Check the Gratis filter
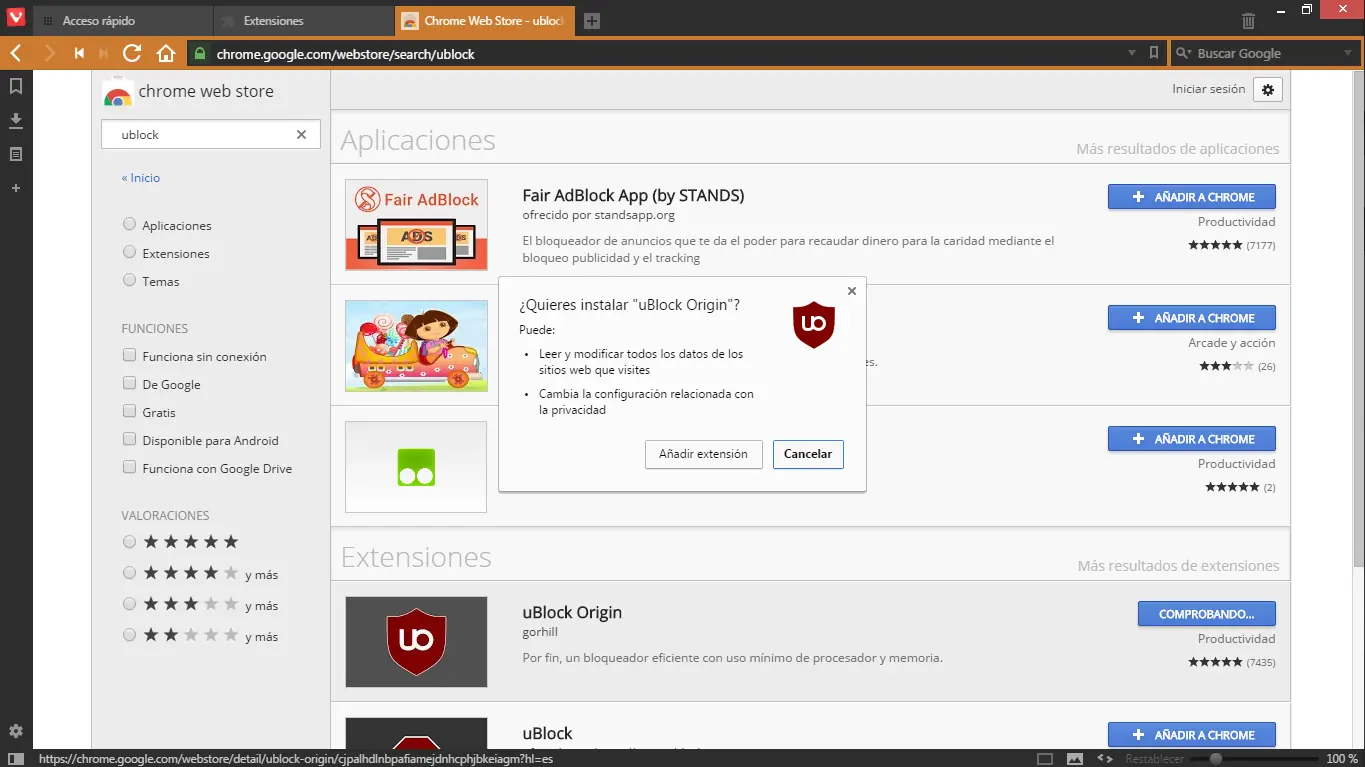The width and height of the screenshot is (1365, 767). pos(129,411)
